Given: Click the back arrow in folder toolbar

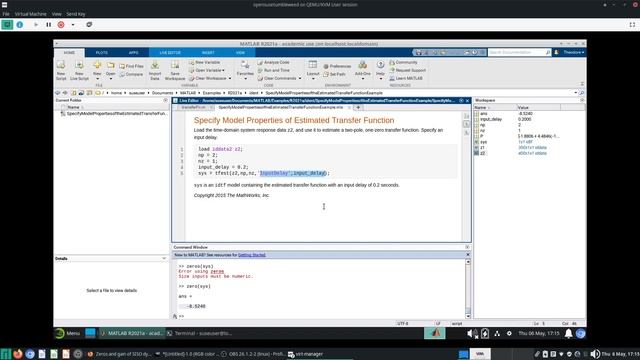Looking at the screenshot, I should coord(58,93).
